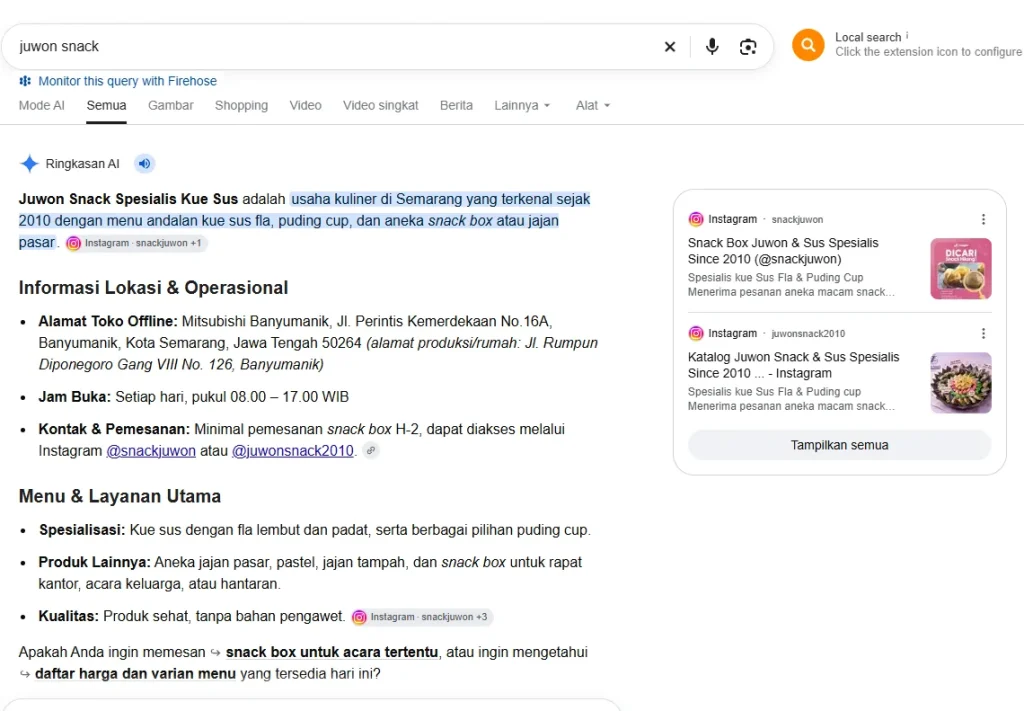Open the three-dot menu for the juwonsnack2010 result
This screenshot has height=711, width=1024.
click(x=983, y=334)
